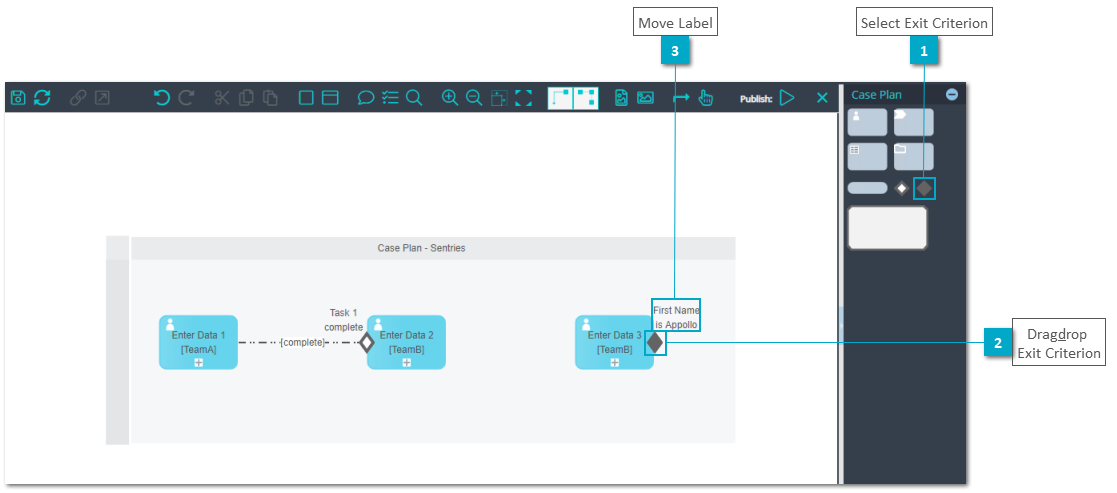Click the 'Case Plan' palette title
This screenshot has width=1117, height=493.
click(876, 95)
